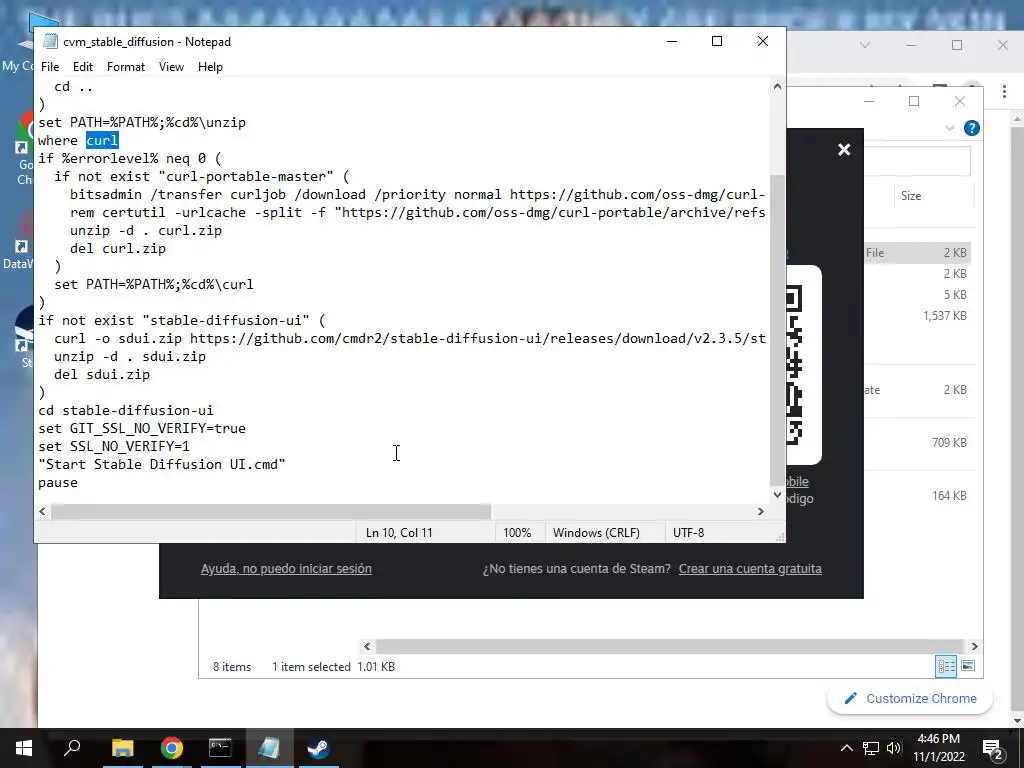
Task: Switch File Explorer to details view
Action: pos(946,666)
